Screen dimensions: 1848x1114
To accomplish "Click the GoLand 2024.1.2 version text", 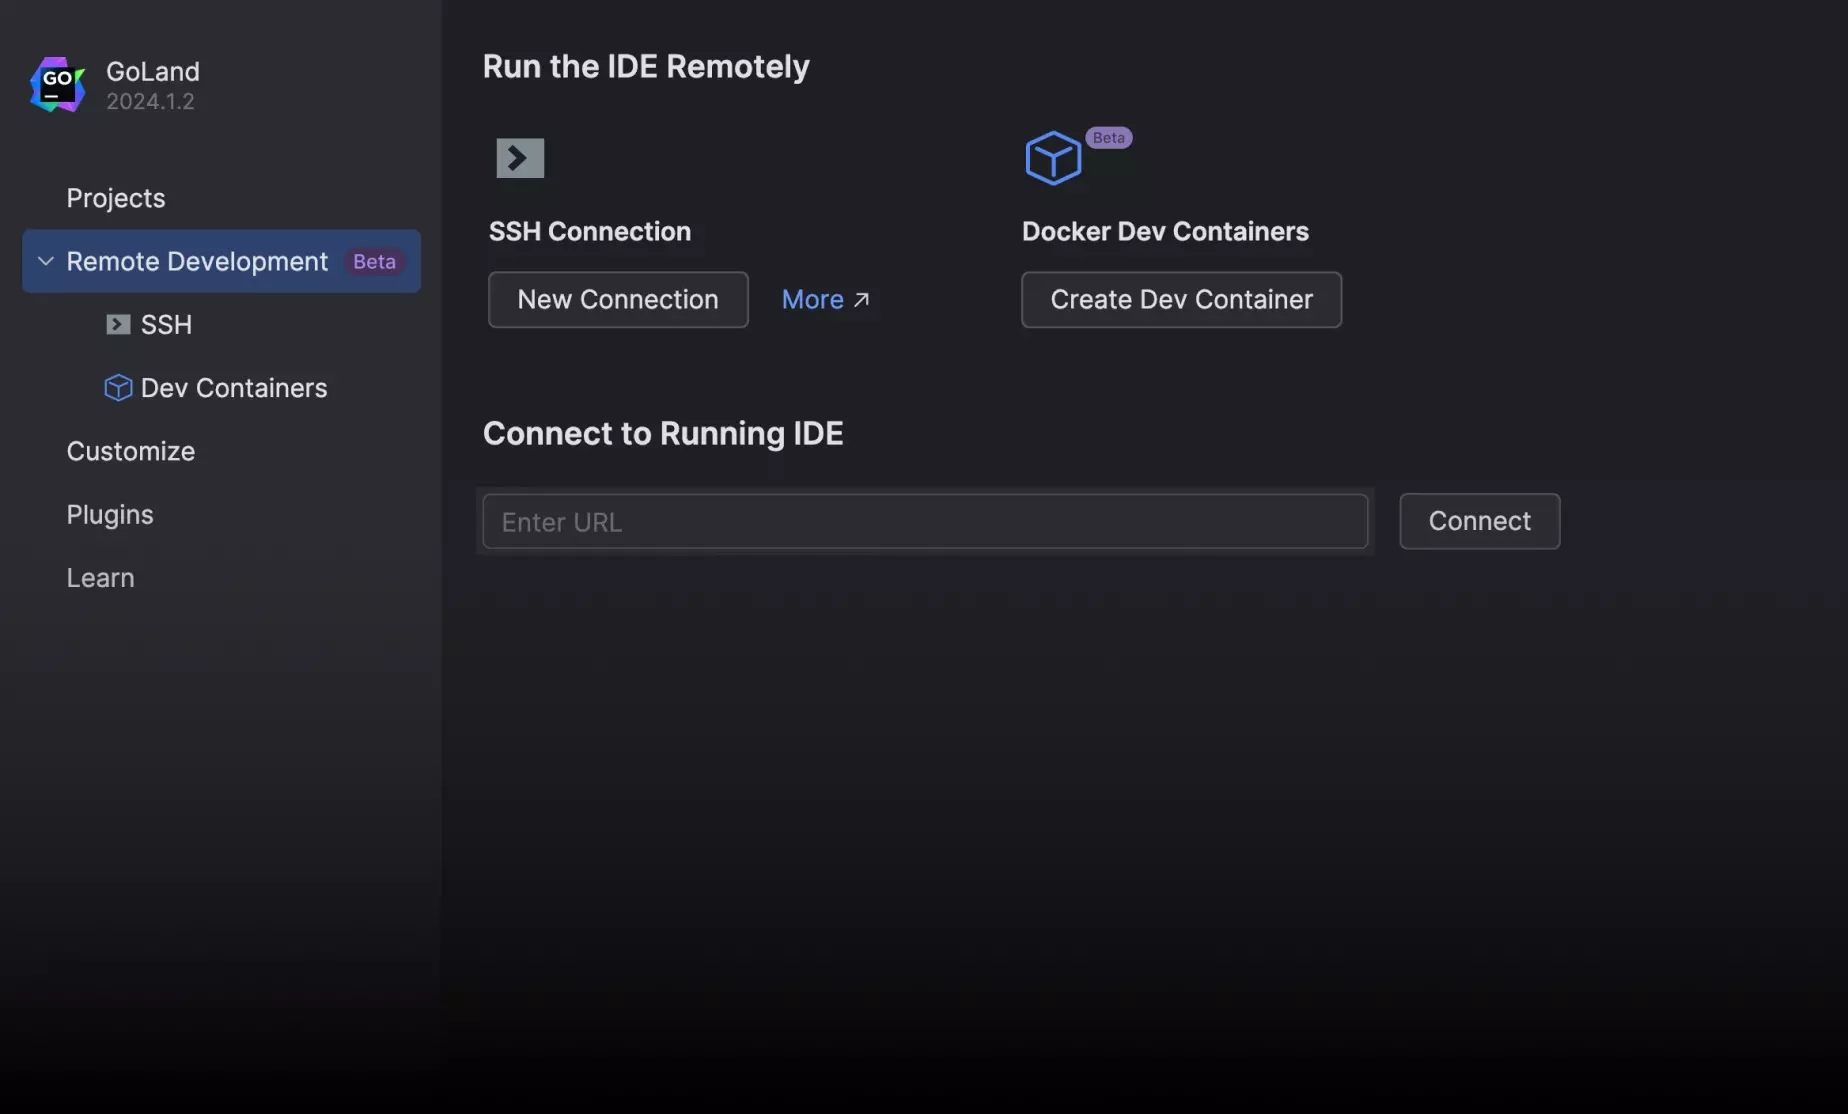I will pyautogui.click(x=150, y=101).
